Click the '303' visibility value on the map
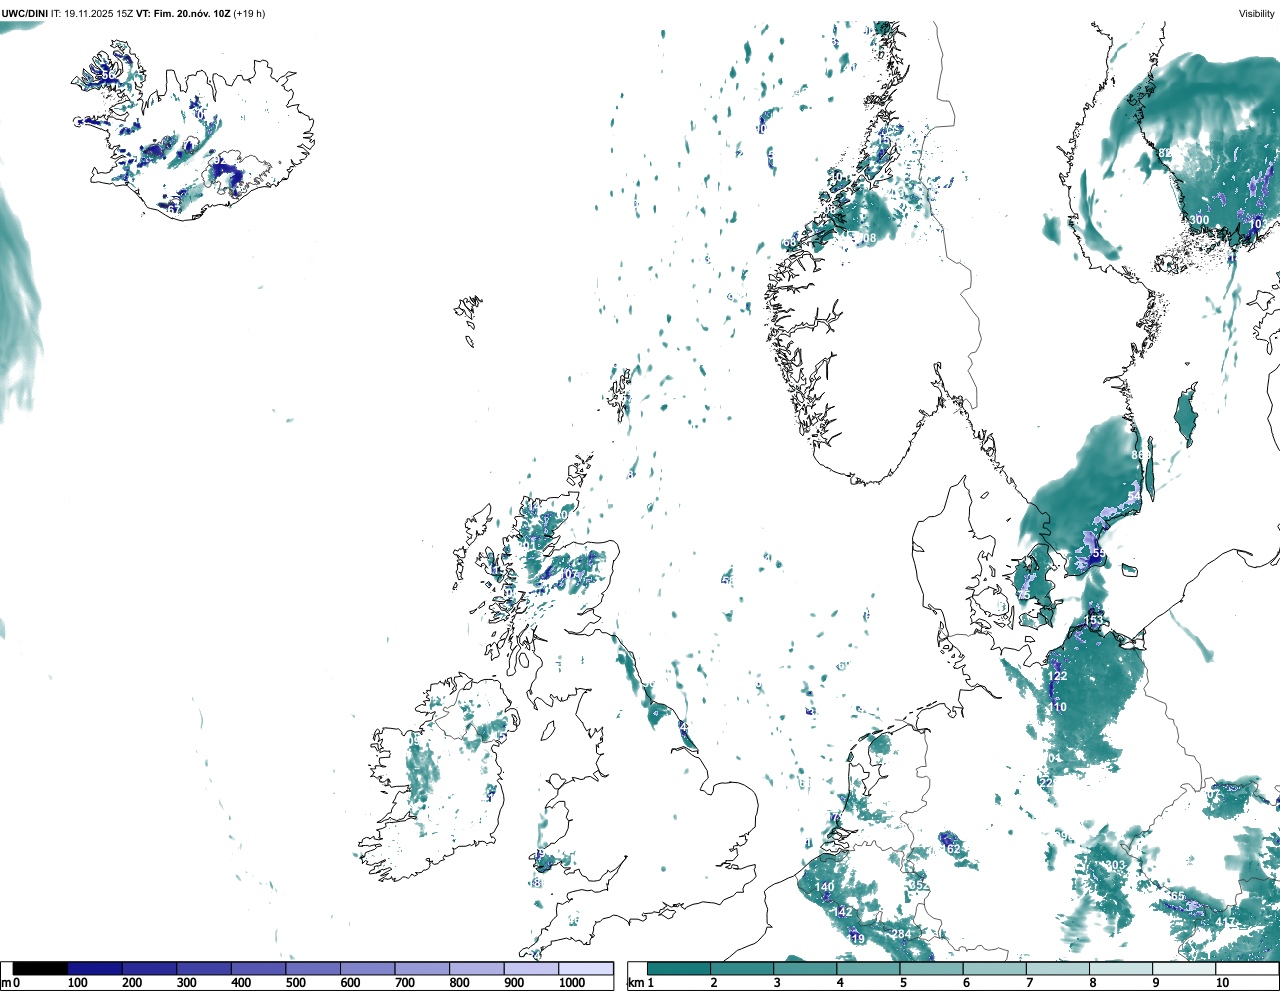Viewport: 1280px width, 991px height. click(x=1115, y=866)
